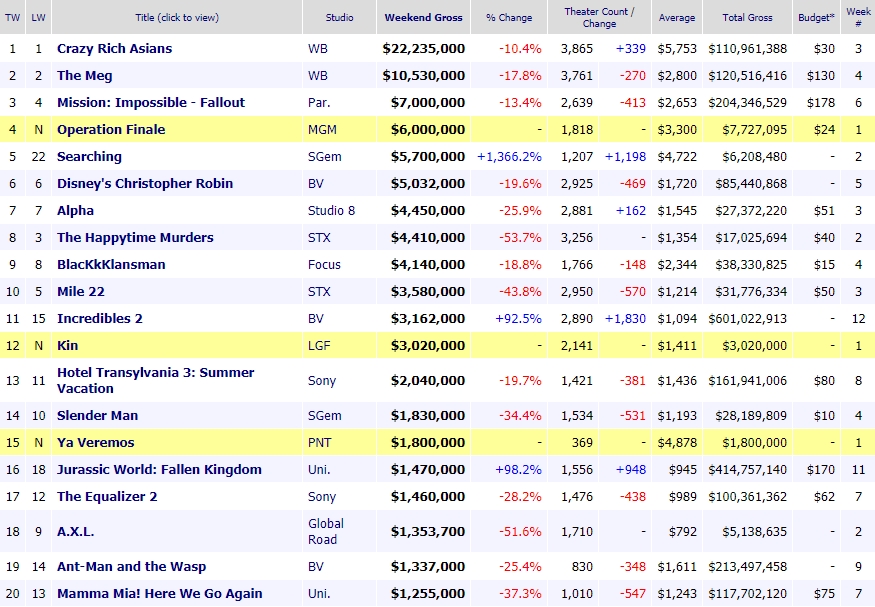
Task: Select total gross $213,497,458
Action: pyautogui.click(x=748, y=567)
